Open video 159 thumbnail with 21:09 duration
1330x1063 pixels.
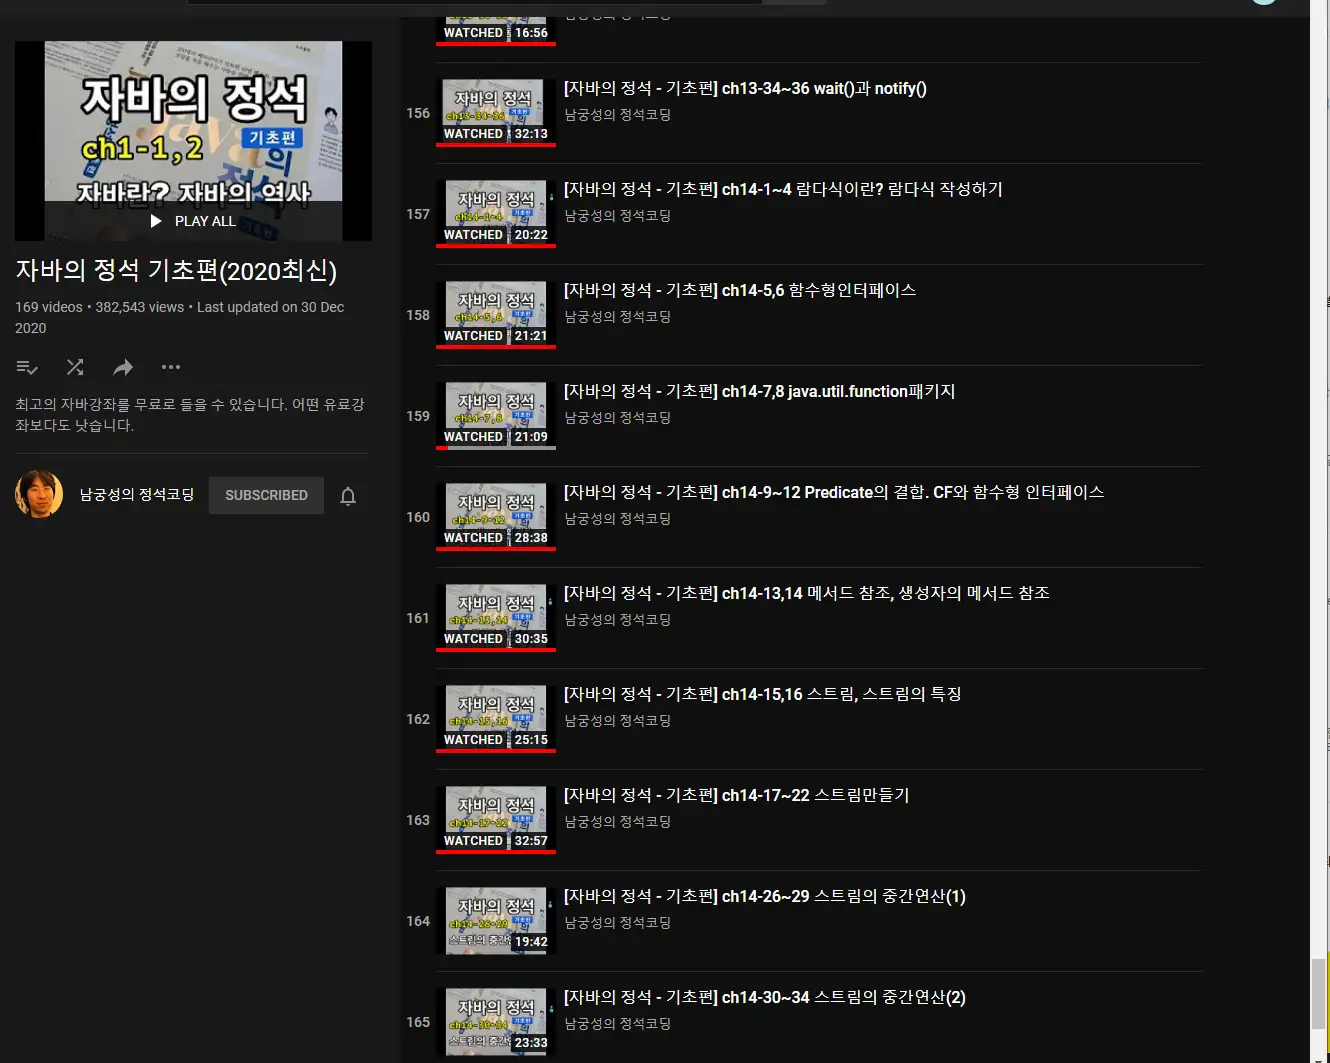[x=496, y=416]
